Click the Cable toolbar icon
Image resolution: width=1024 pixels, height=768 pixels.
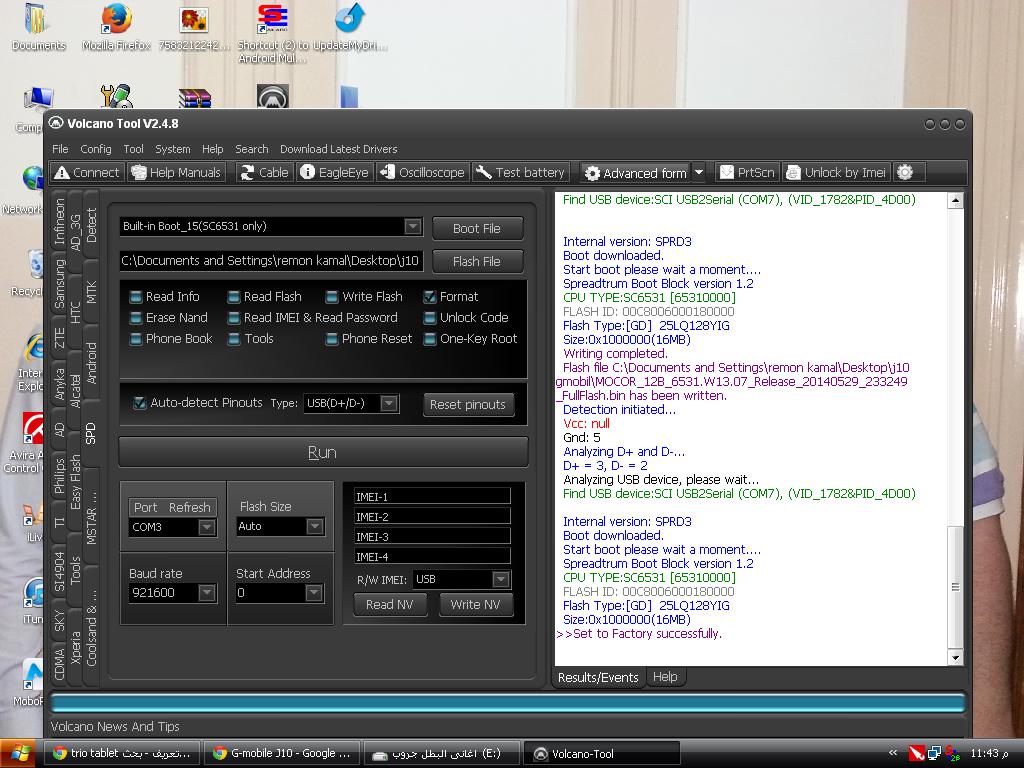264,172
